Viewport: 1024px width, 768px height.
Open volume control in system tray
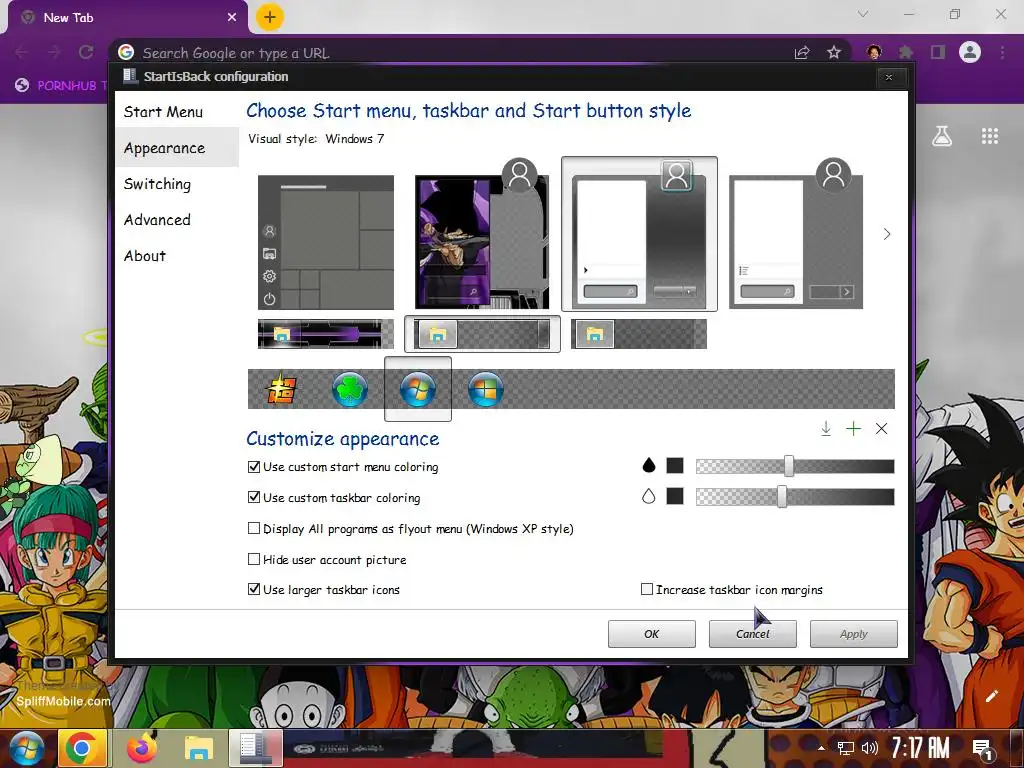[869, 748]
